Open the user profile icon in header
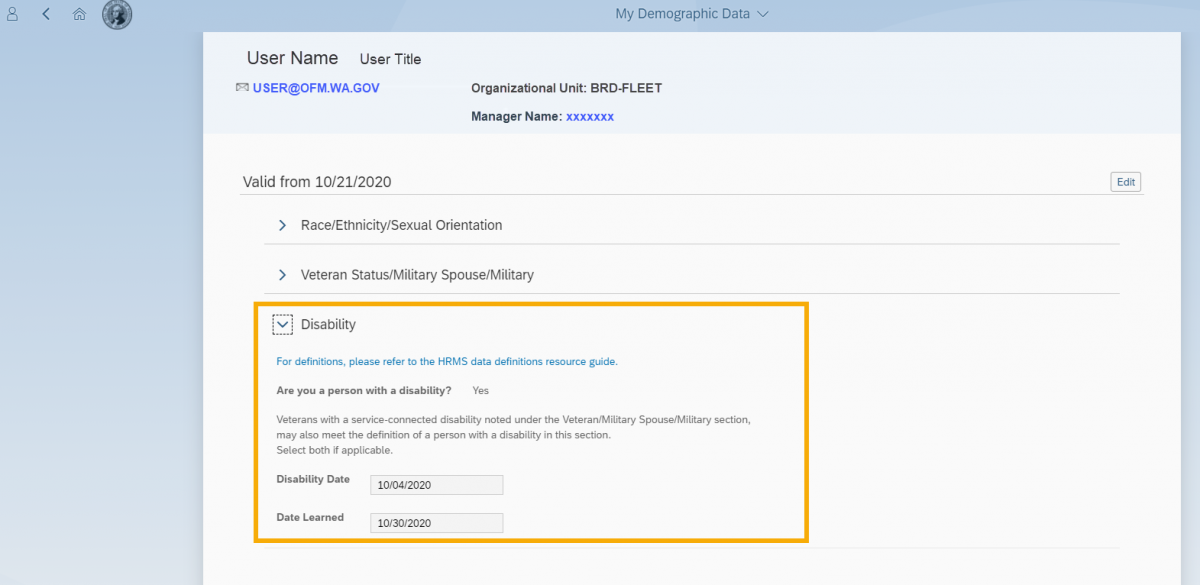 pos(14,15)
